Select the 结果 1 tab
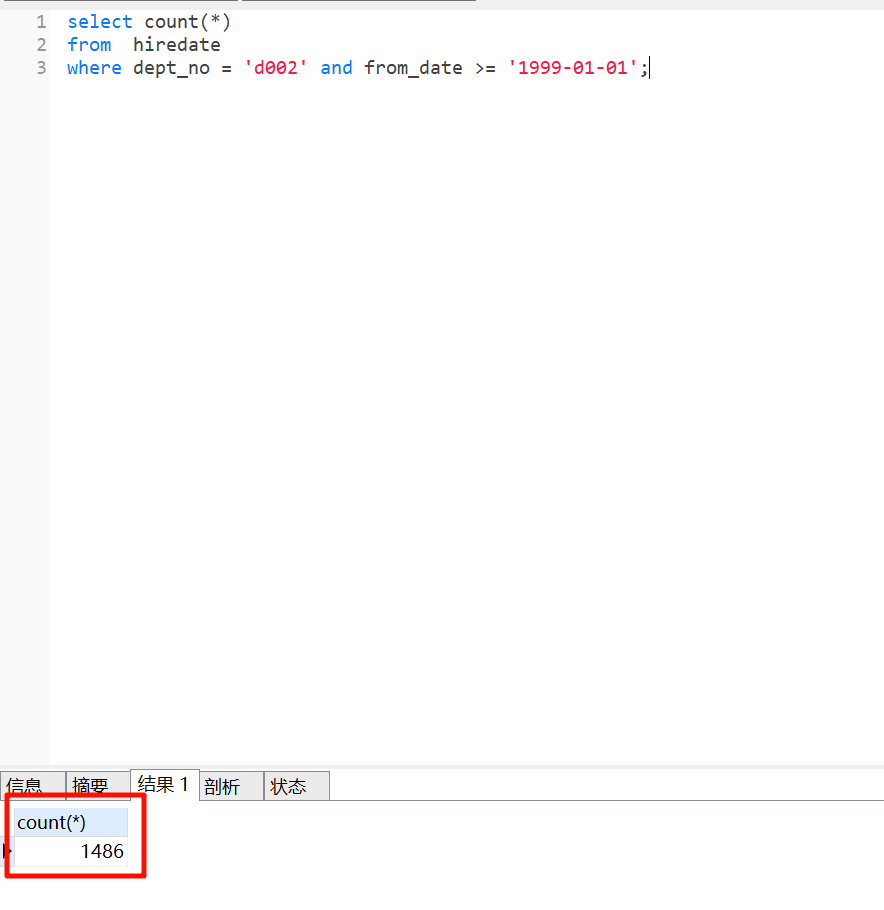Screen dimensions: 884x910 tap(163, 785)
